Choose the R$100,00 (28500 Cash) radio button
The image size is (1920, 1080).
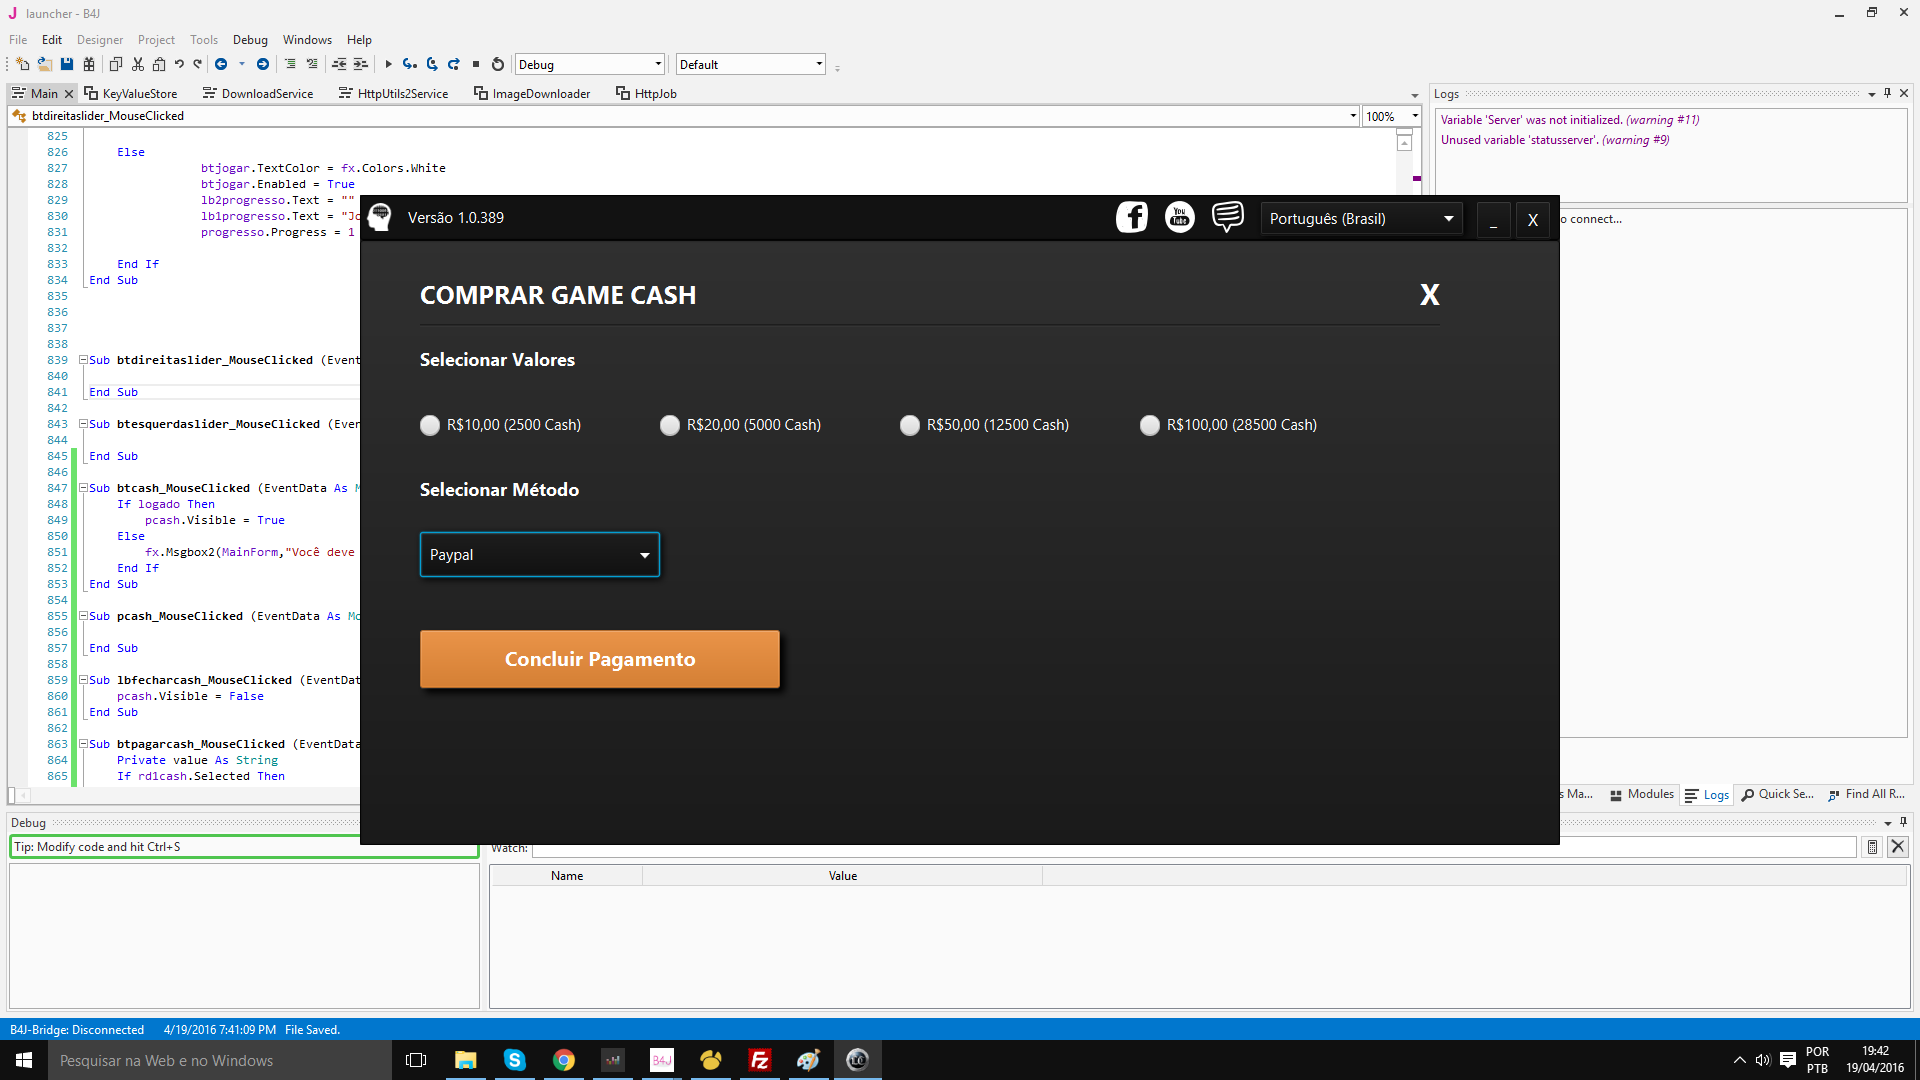tap(1150, 425)
